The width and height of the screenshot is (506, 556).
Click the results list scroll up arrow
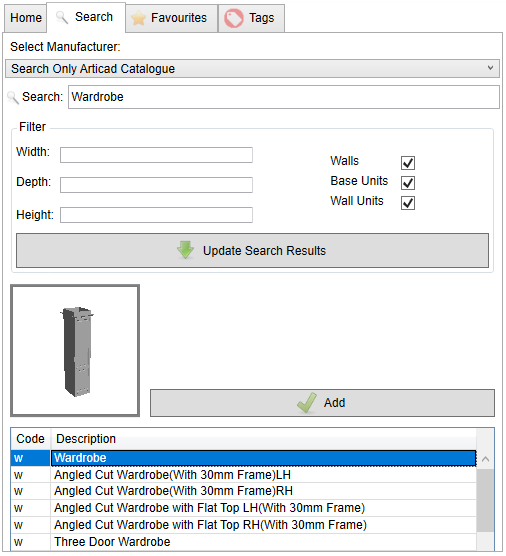click(x=485, y=459)
